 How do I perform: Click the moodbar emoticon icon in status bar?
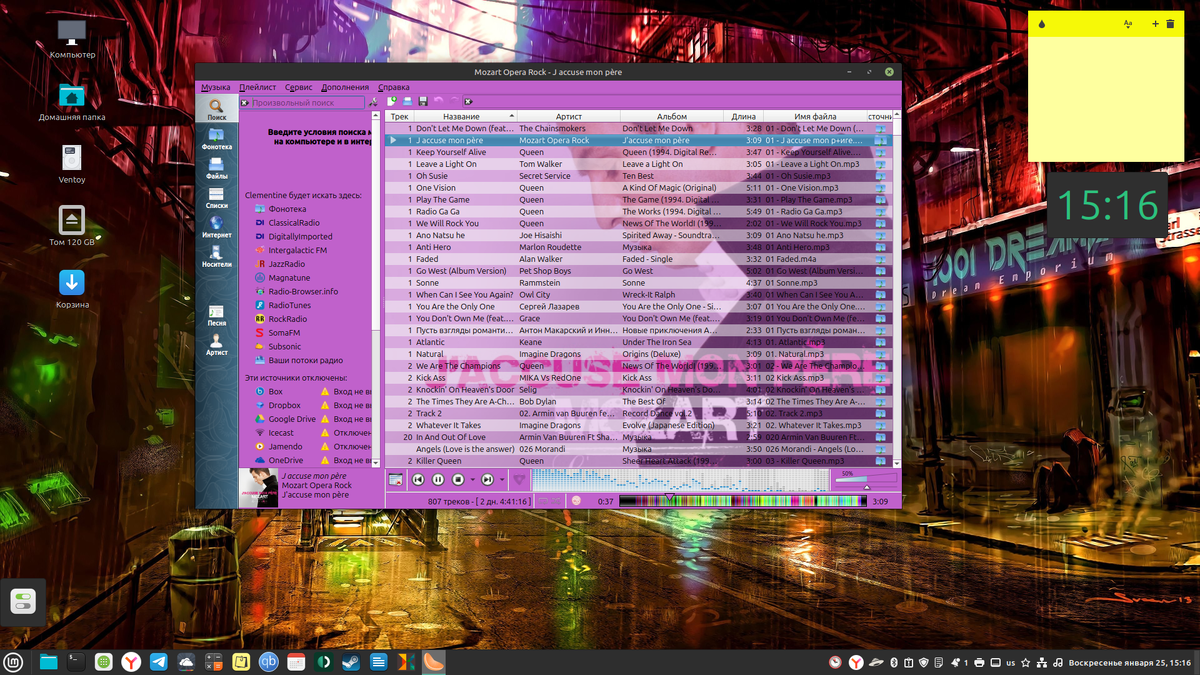point(576,500)
